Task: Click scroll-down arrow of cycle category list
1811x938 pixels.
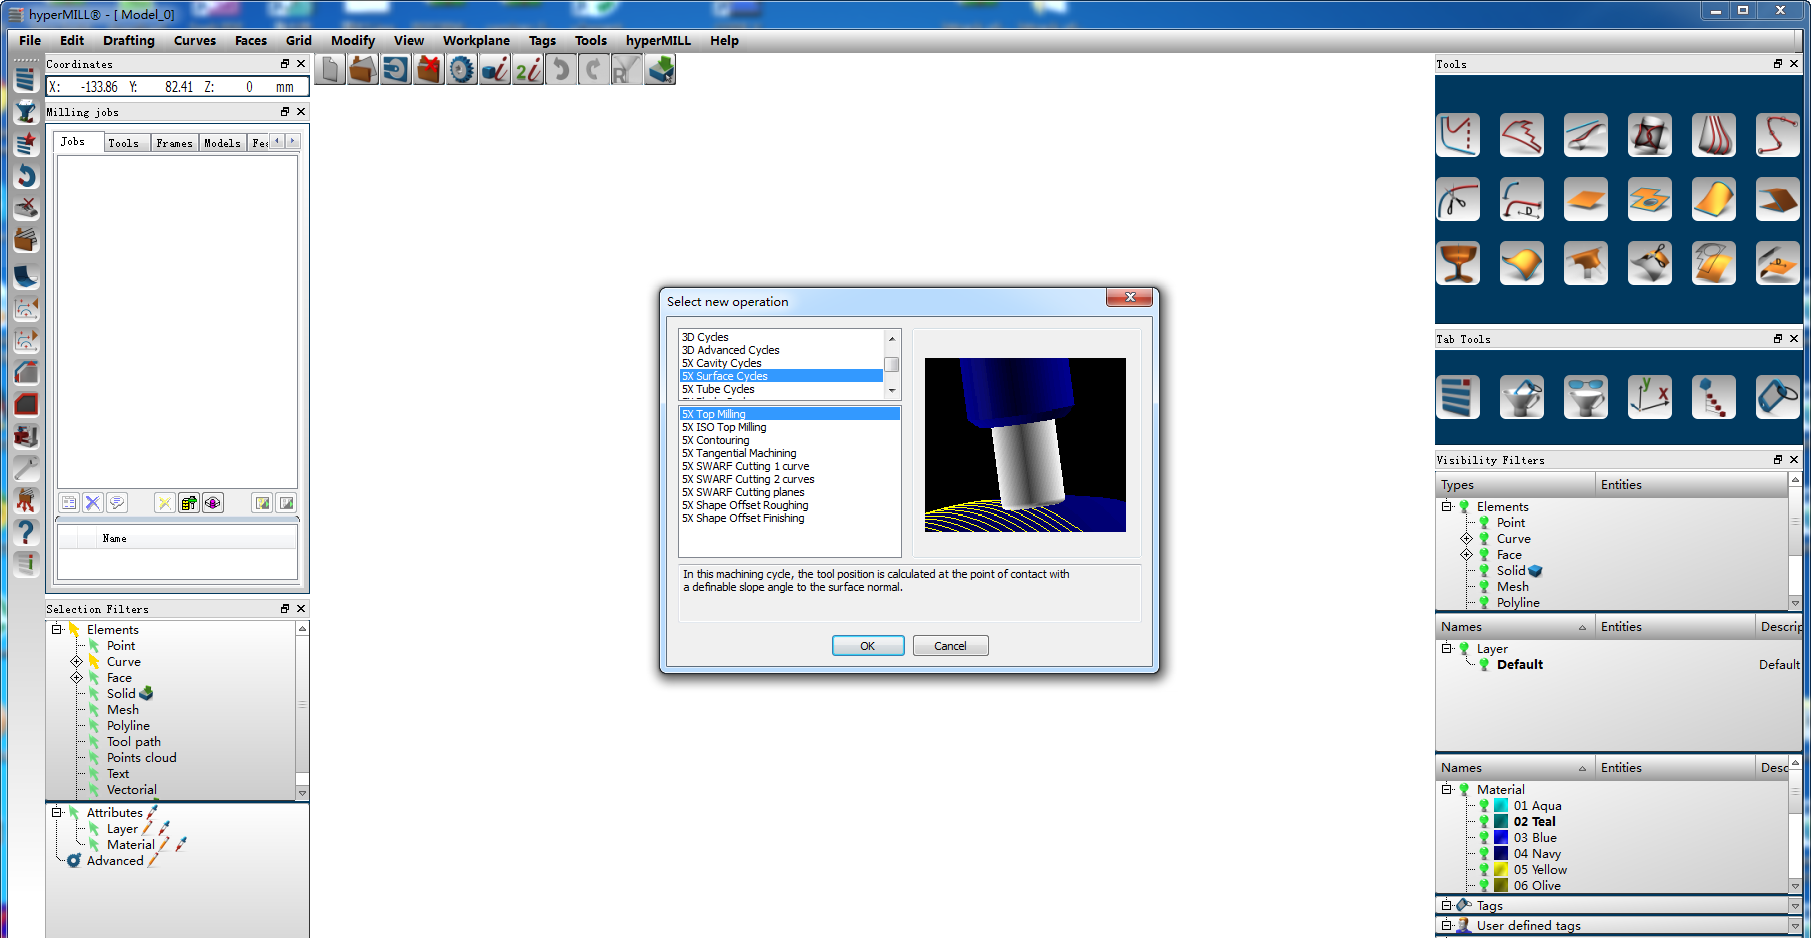Action: point(892,391)
